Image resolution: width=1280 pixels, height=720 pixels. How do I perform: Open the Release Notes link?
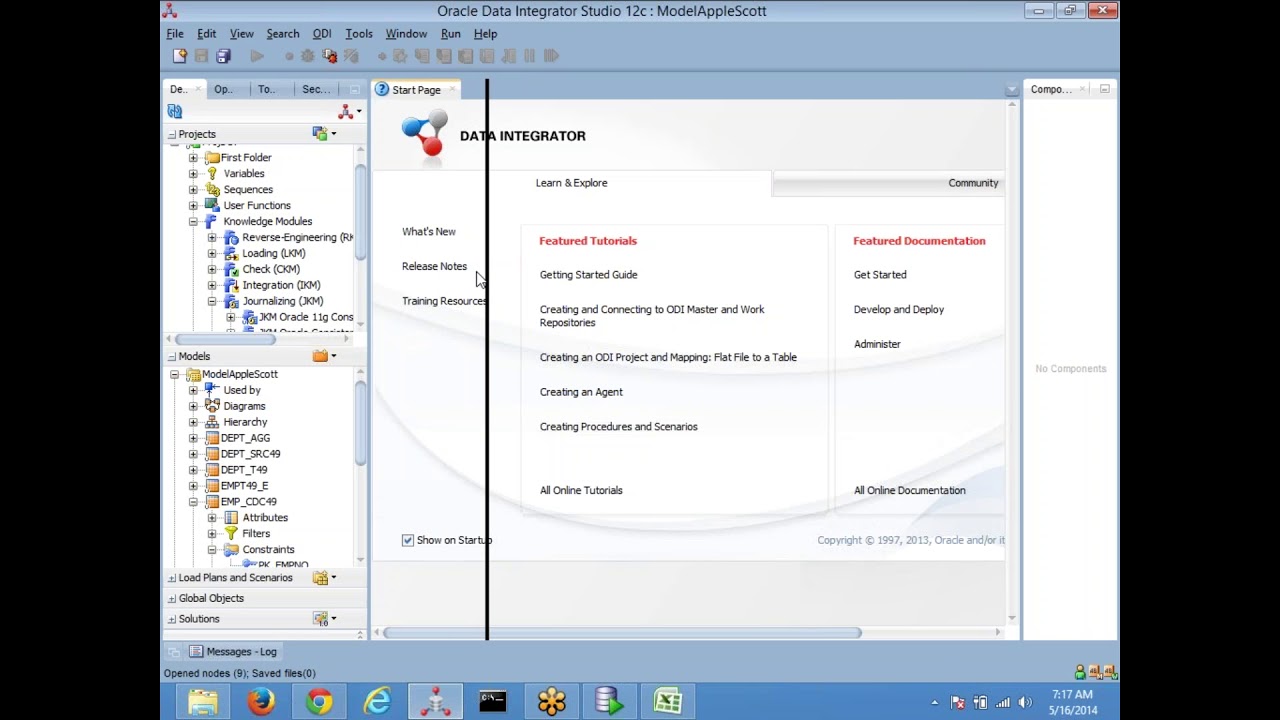tap(434, 267)
